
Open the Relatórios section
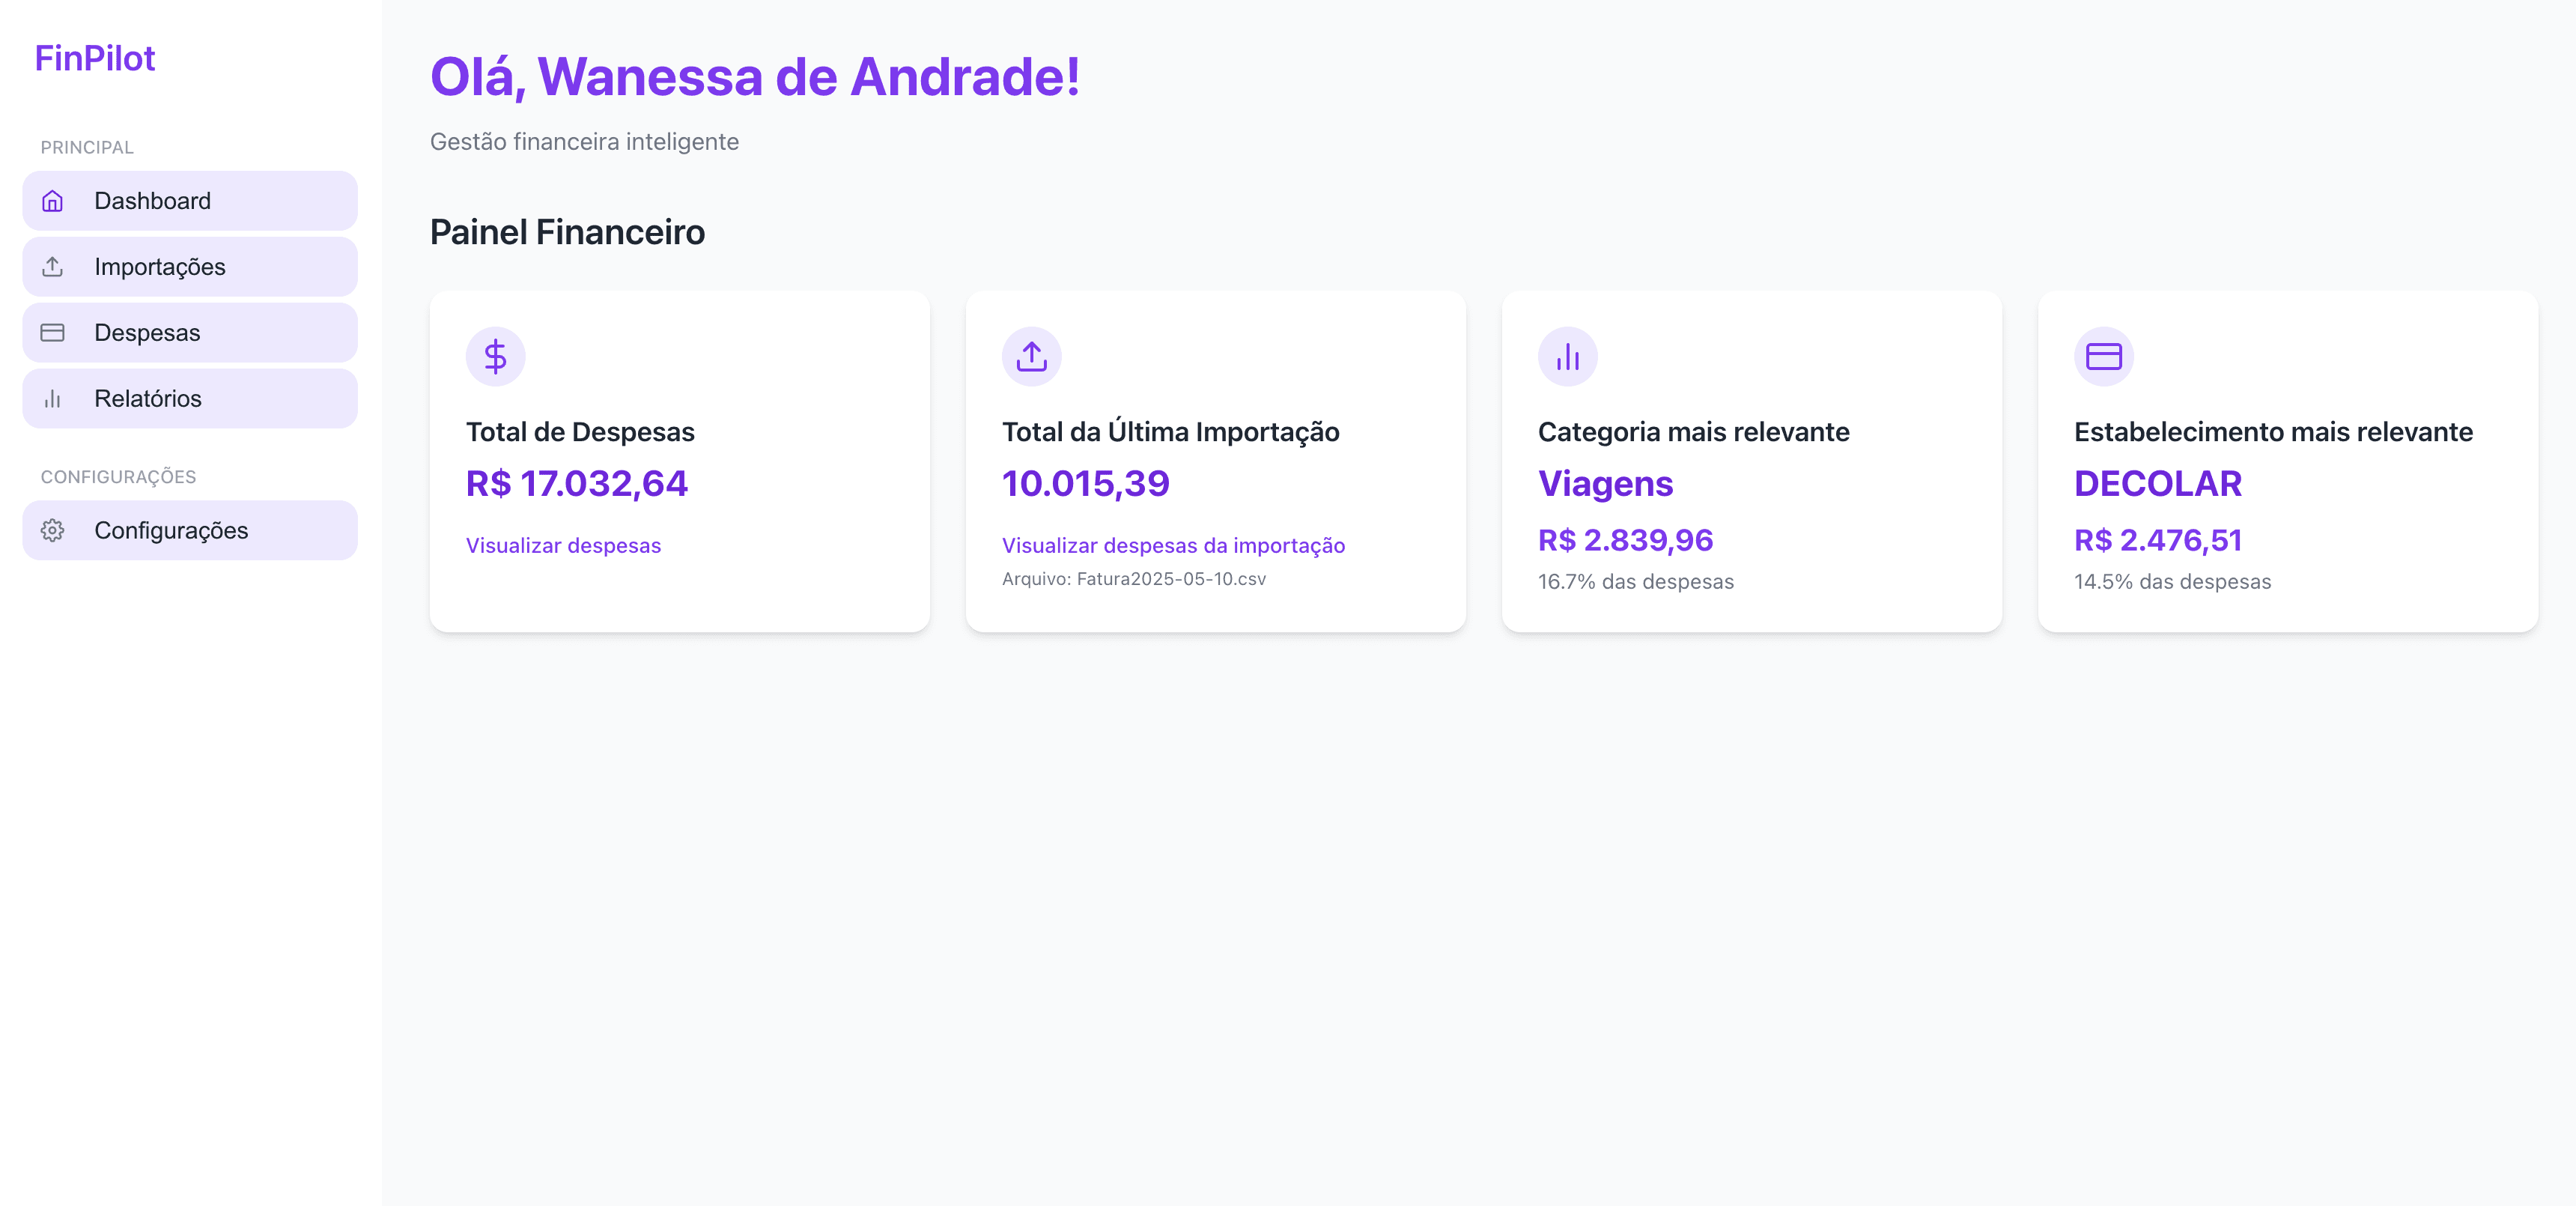click(x=147, y=398)
